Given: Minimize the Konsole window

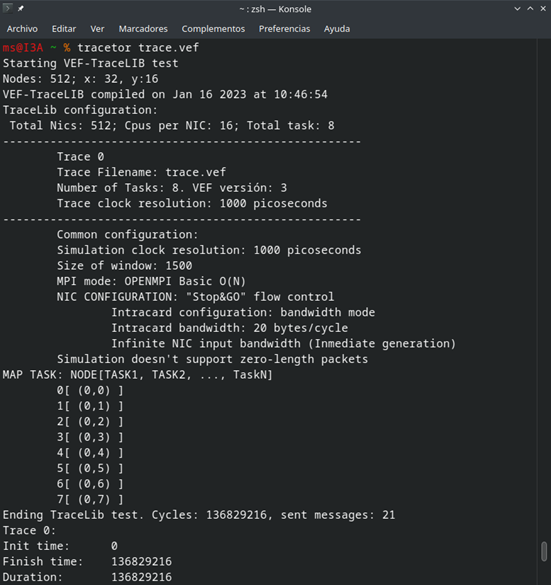Looking at the screenshot, I should (x=517, y=9).
